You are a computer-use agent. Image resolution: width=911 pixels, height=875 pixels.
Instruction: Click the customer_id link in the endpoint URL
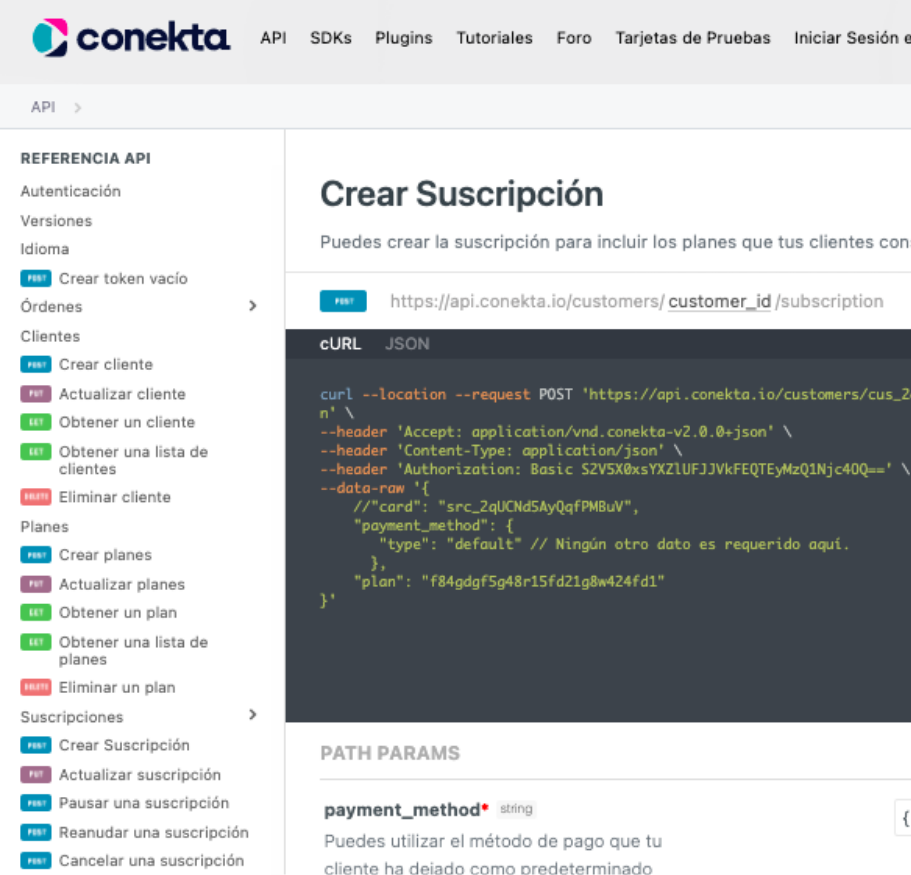tap(718, 300)
